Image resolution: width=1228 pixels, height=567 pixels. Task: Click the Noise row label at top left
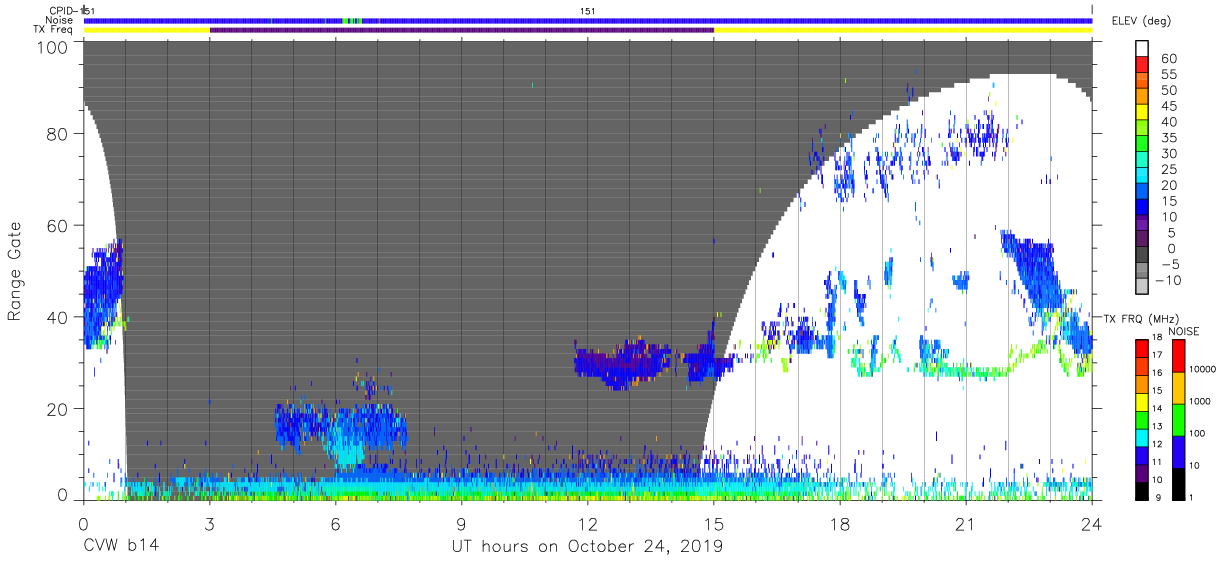click(x=57, y=20)
